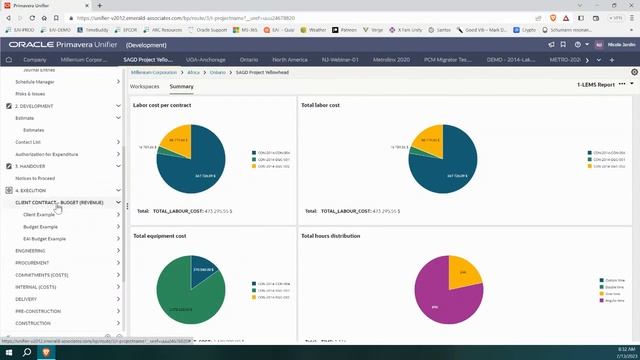Open the North America workspace tab

pos(290,60)
